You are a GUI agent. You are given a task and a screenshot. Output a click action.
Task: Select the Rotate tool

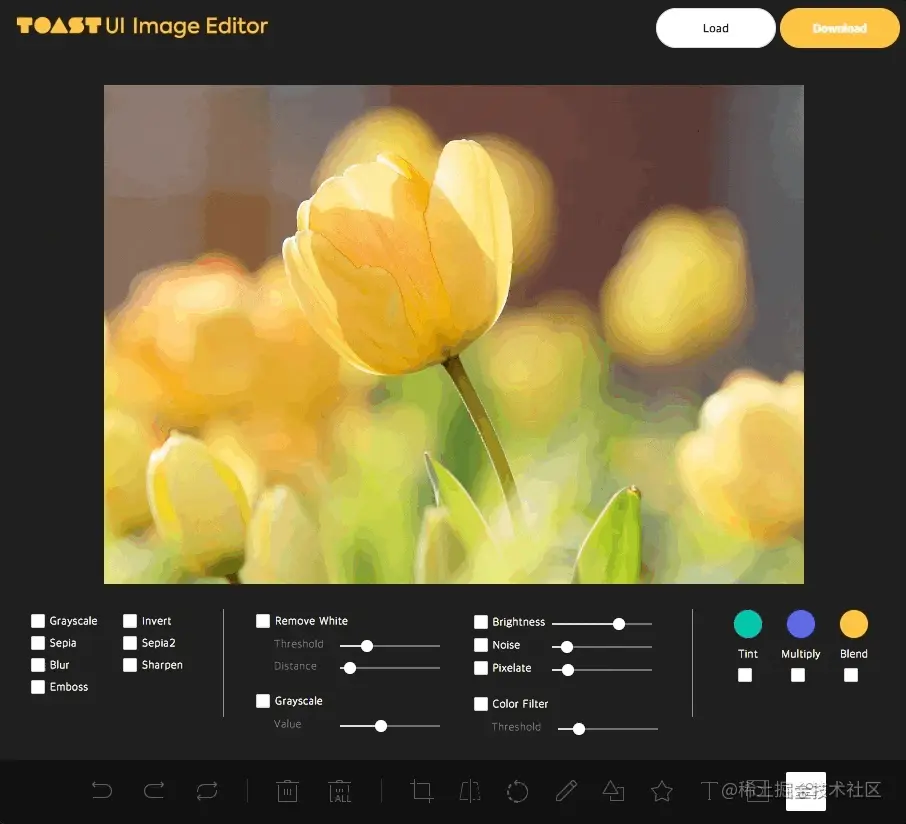(517, 792)
